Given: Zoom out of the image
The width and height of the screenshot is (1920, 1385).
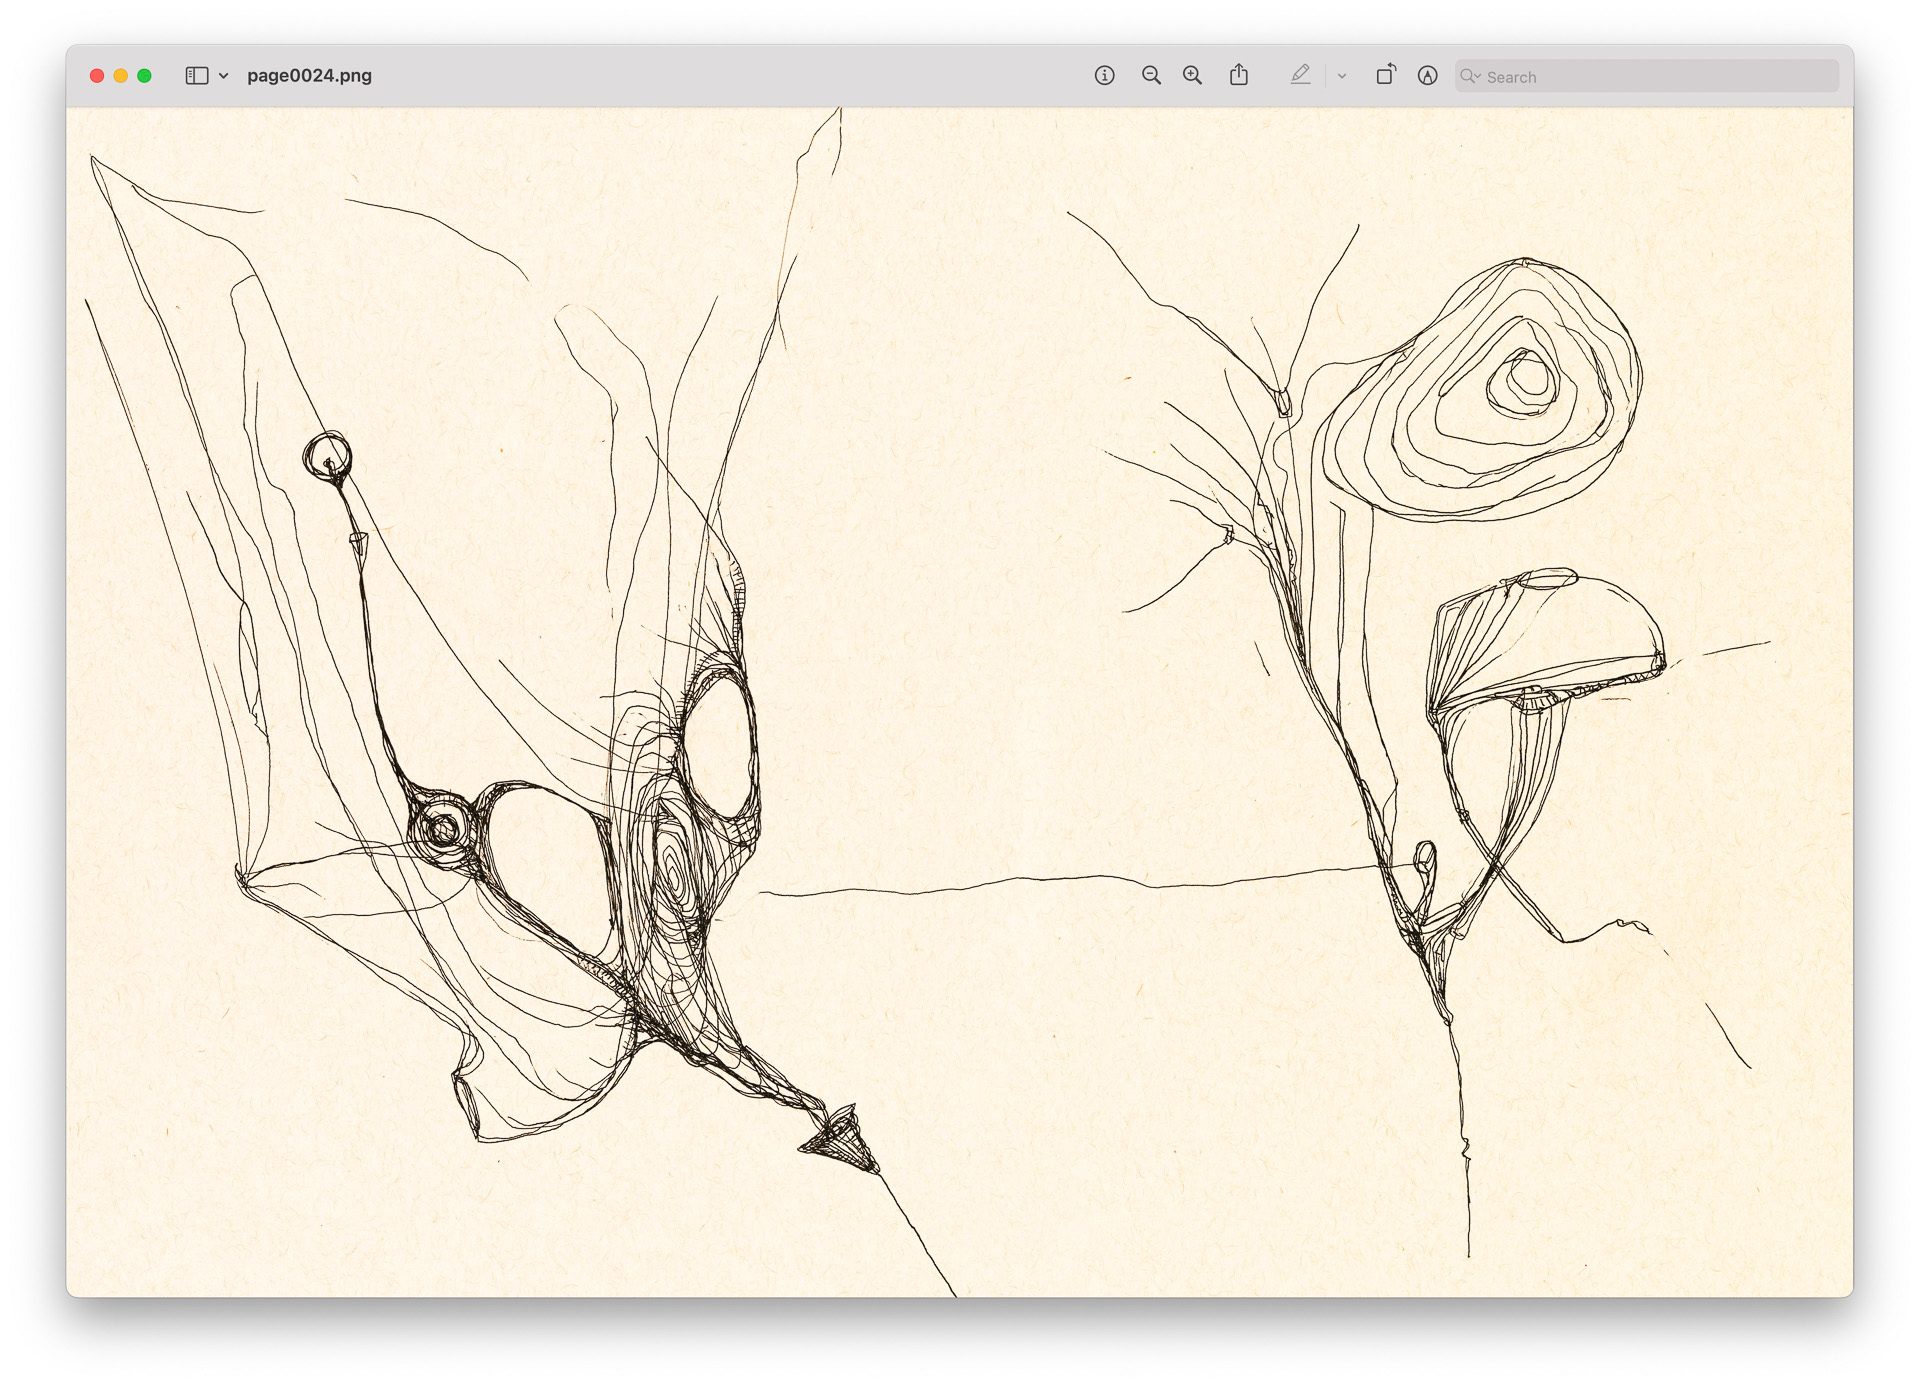Looking at the screenshot, I should [1150, 75].
